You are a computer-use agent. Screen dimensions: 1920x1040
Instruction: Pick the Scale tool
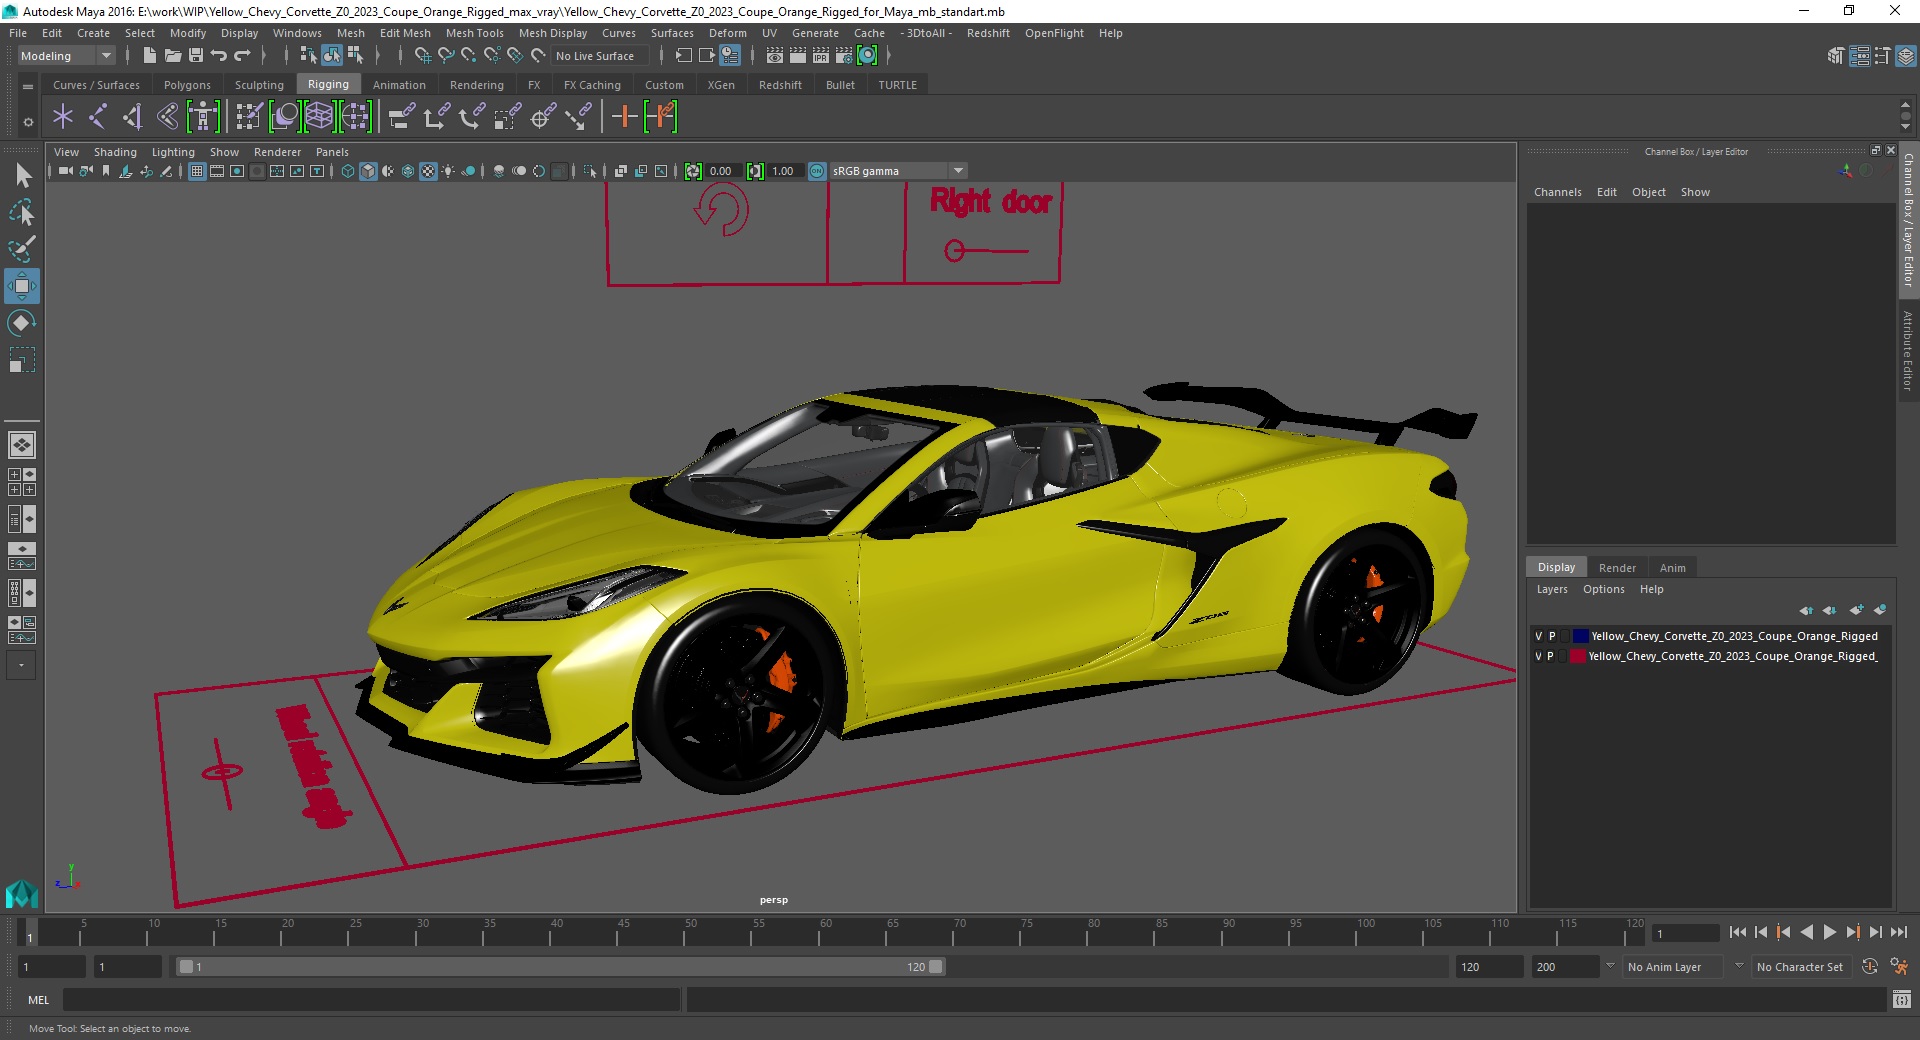(x=22, y=360)
